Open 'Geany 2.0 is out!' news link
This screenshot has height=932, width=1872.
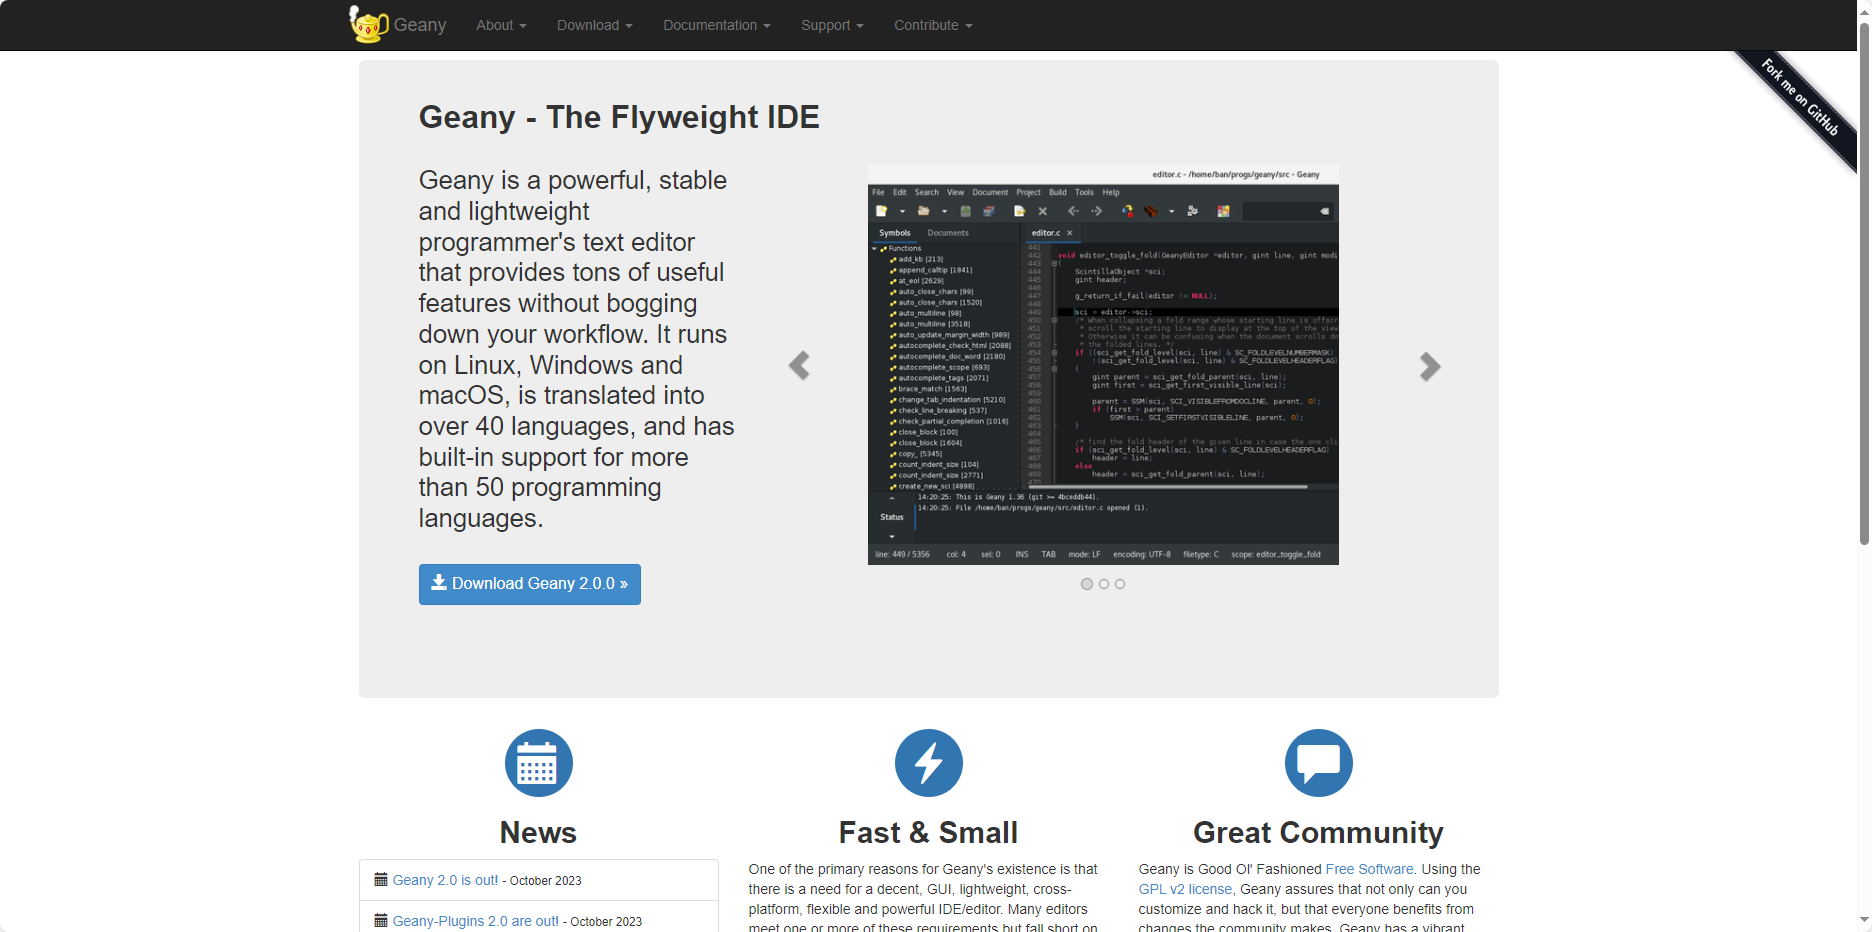point(445,880)
